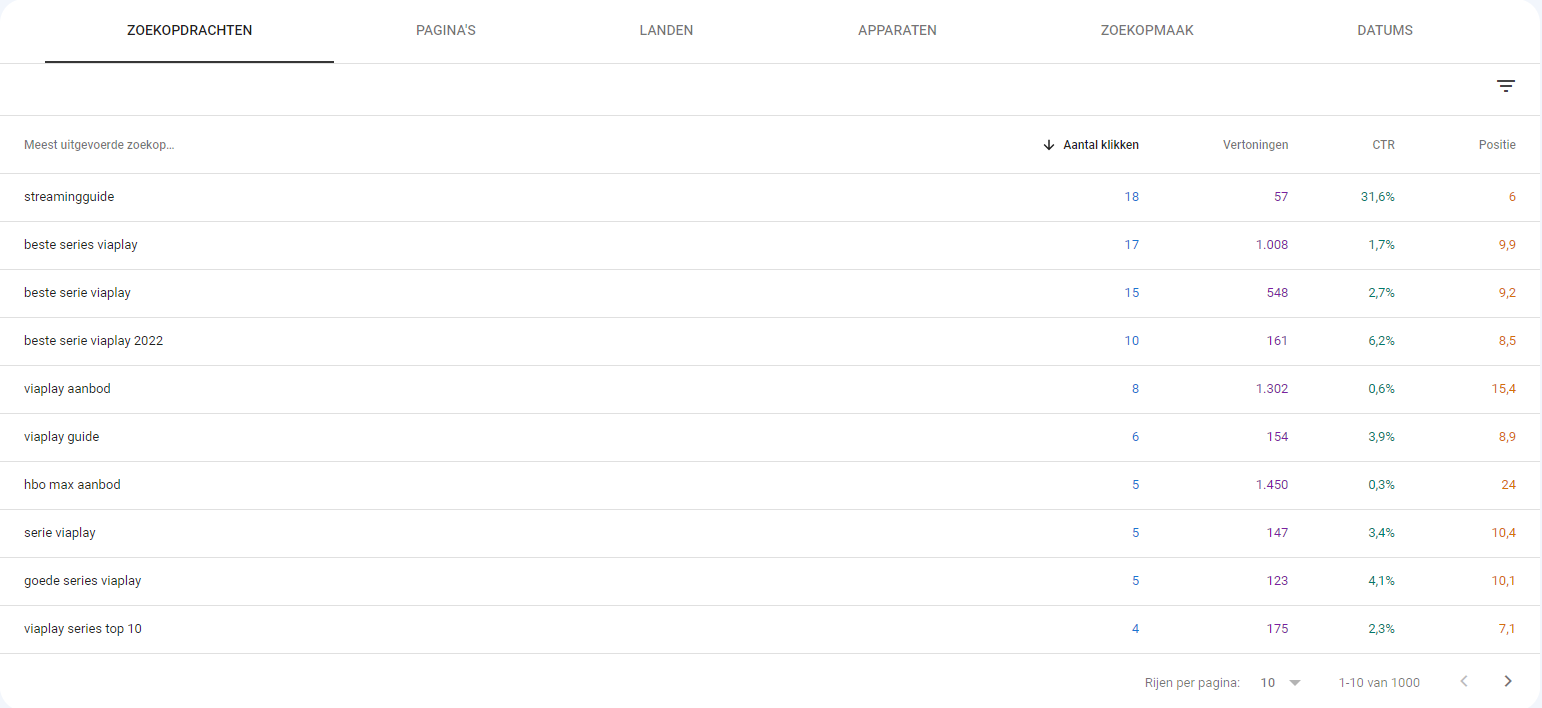Select the viaplay guide query
The height and width of the screenshot is (708, 1542).
pyautogui.click(x=61, y=437)
